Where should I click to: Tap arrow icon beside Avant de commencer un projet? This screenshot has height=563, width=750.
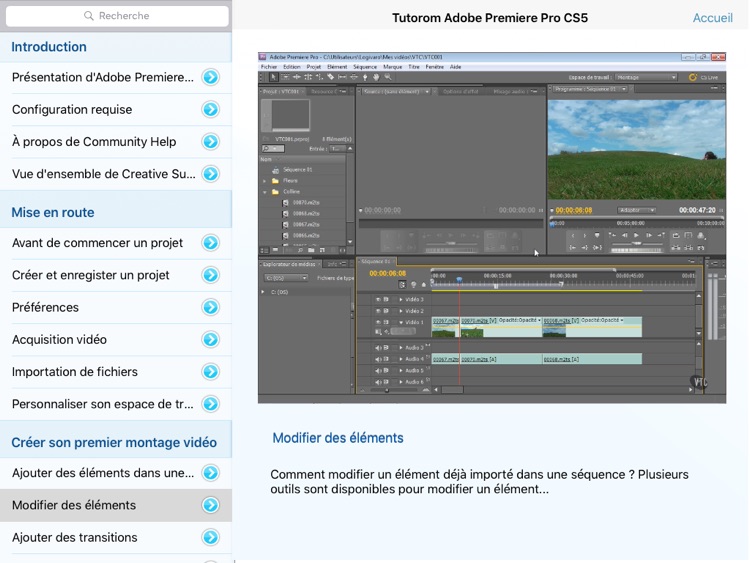pos(210,243)
